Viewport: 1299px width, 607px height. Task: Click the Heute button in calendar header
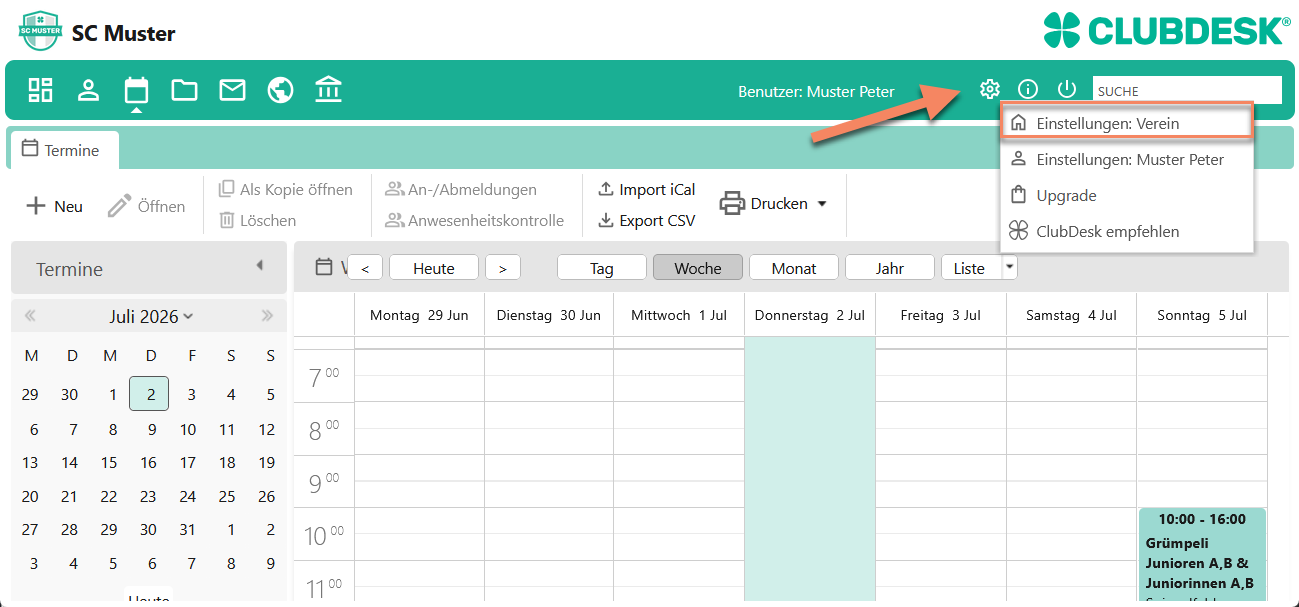[434, 268]
